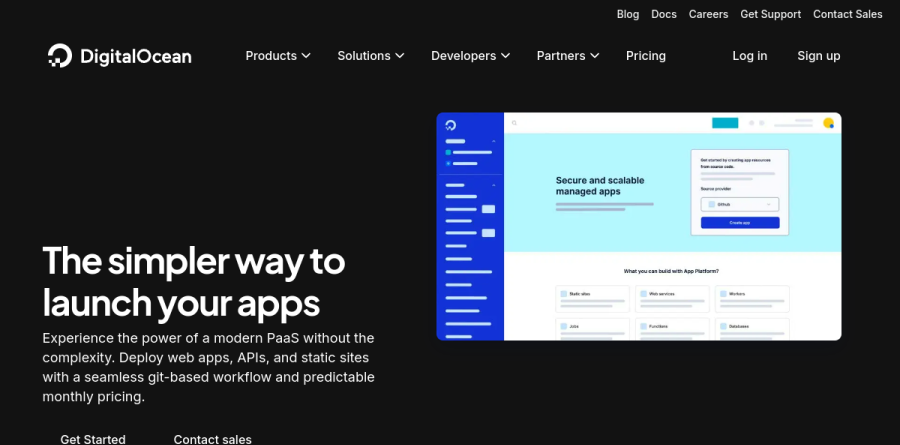Click Contact Sales in top bar
The image size is (900, 445).
tap(848, 14)
